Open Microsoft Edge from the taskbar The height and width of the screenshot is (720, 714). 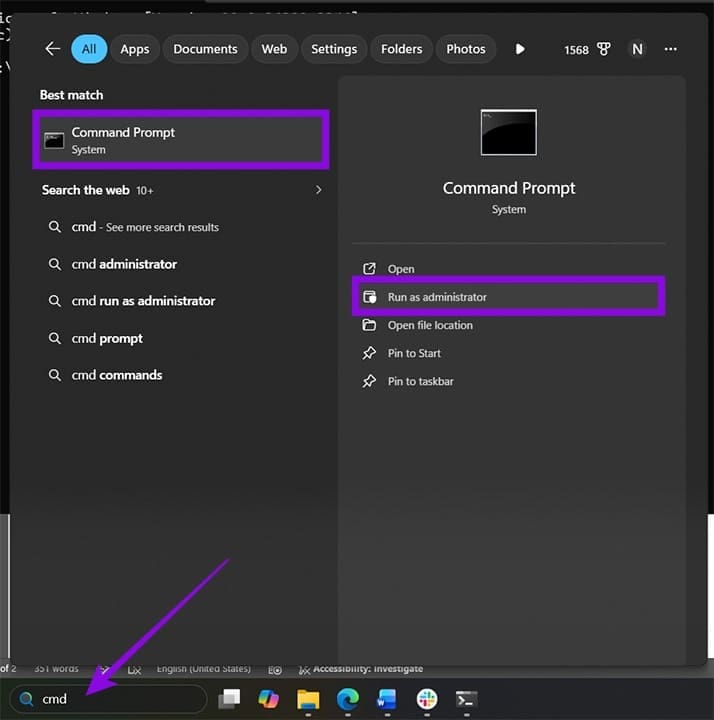point(348,699)
